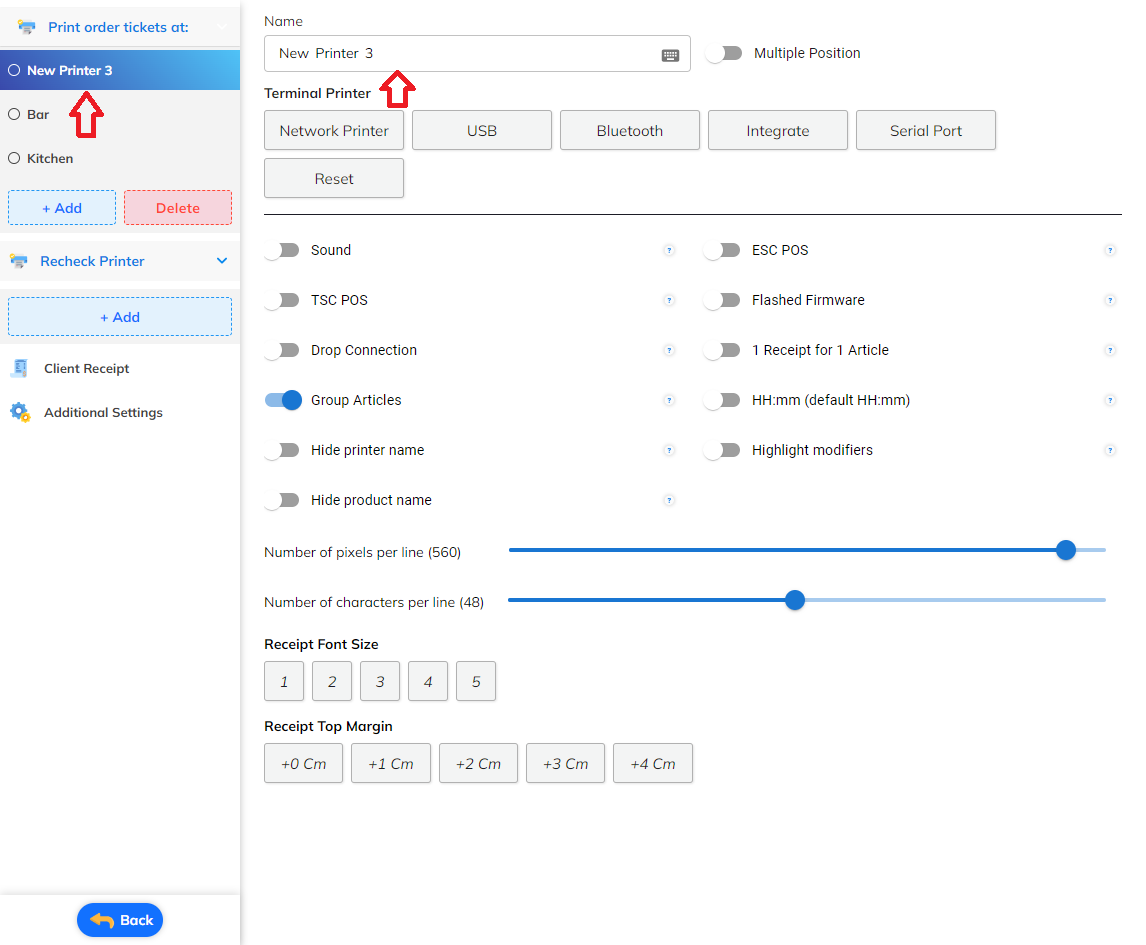Add a new order ticket printer

(x=62, y=208)
